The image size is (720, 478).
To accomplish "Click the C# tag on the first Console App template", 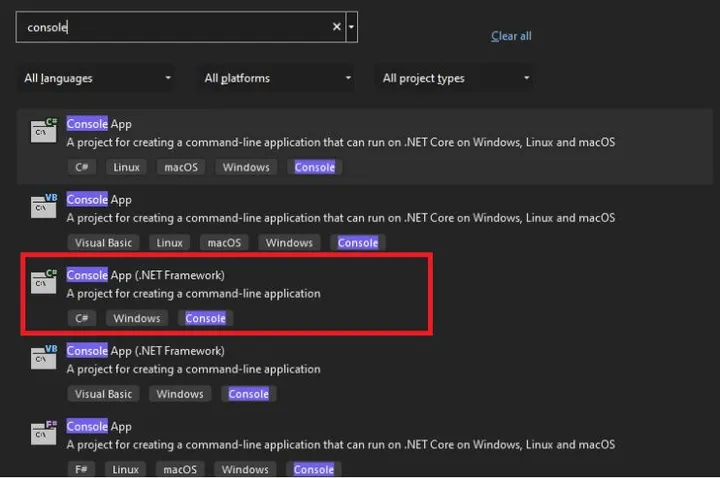I will [x=82, y=167].
